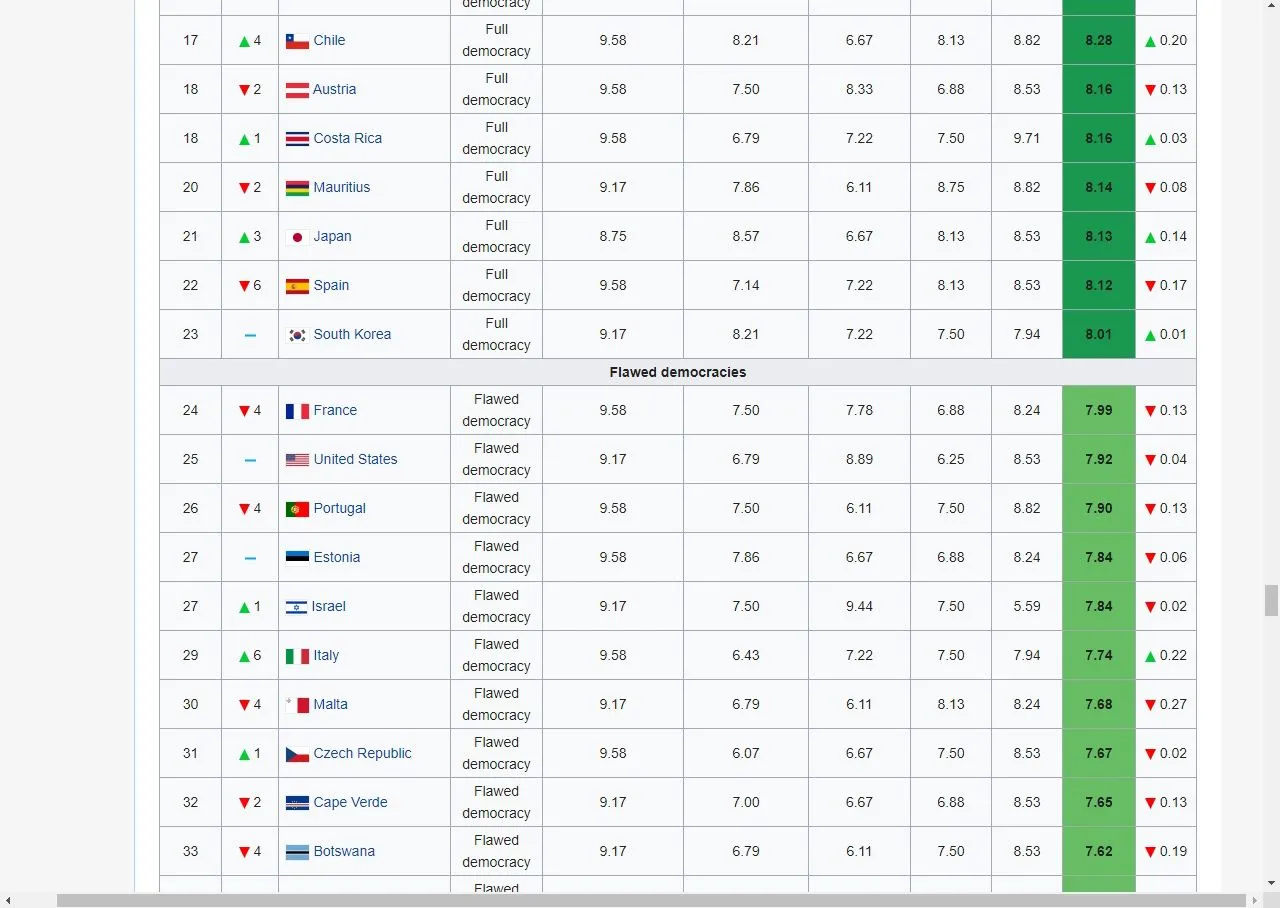Click the Czech Republic flag icon
Screen dimensions: 1280x908
tap(296, 753)
